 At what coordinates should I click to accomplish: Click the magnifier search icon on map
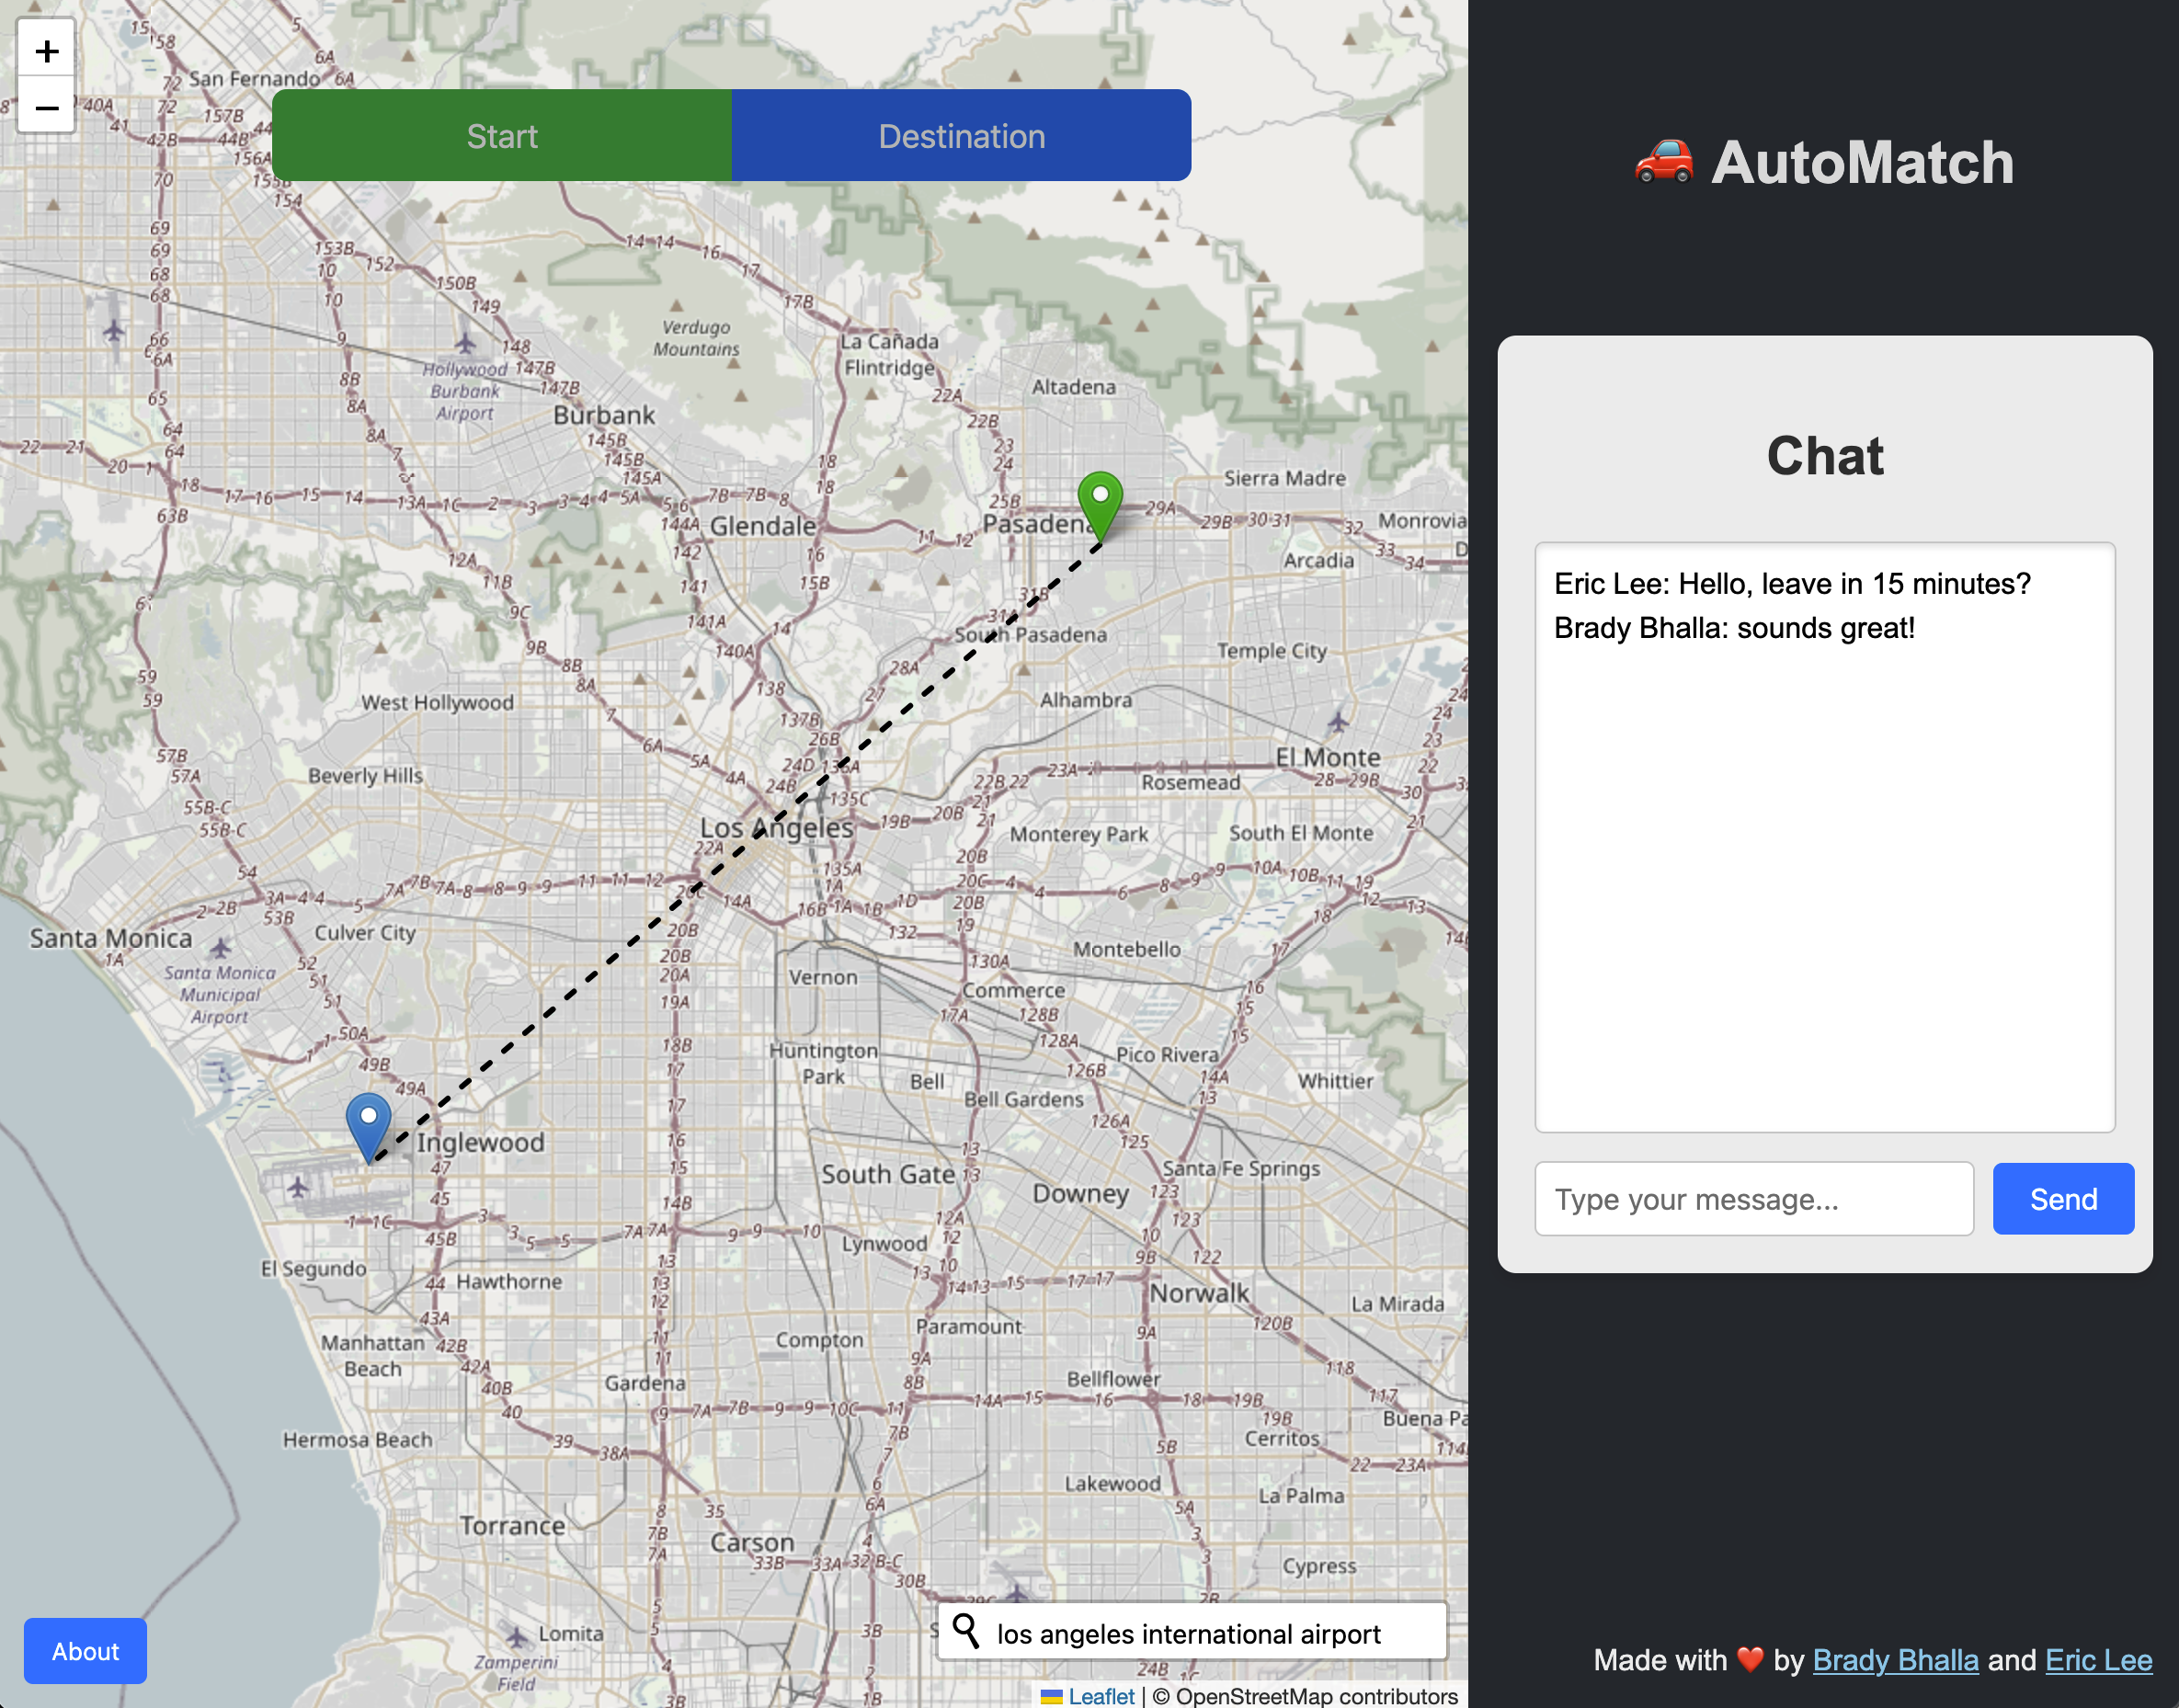coord(965,1631)
